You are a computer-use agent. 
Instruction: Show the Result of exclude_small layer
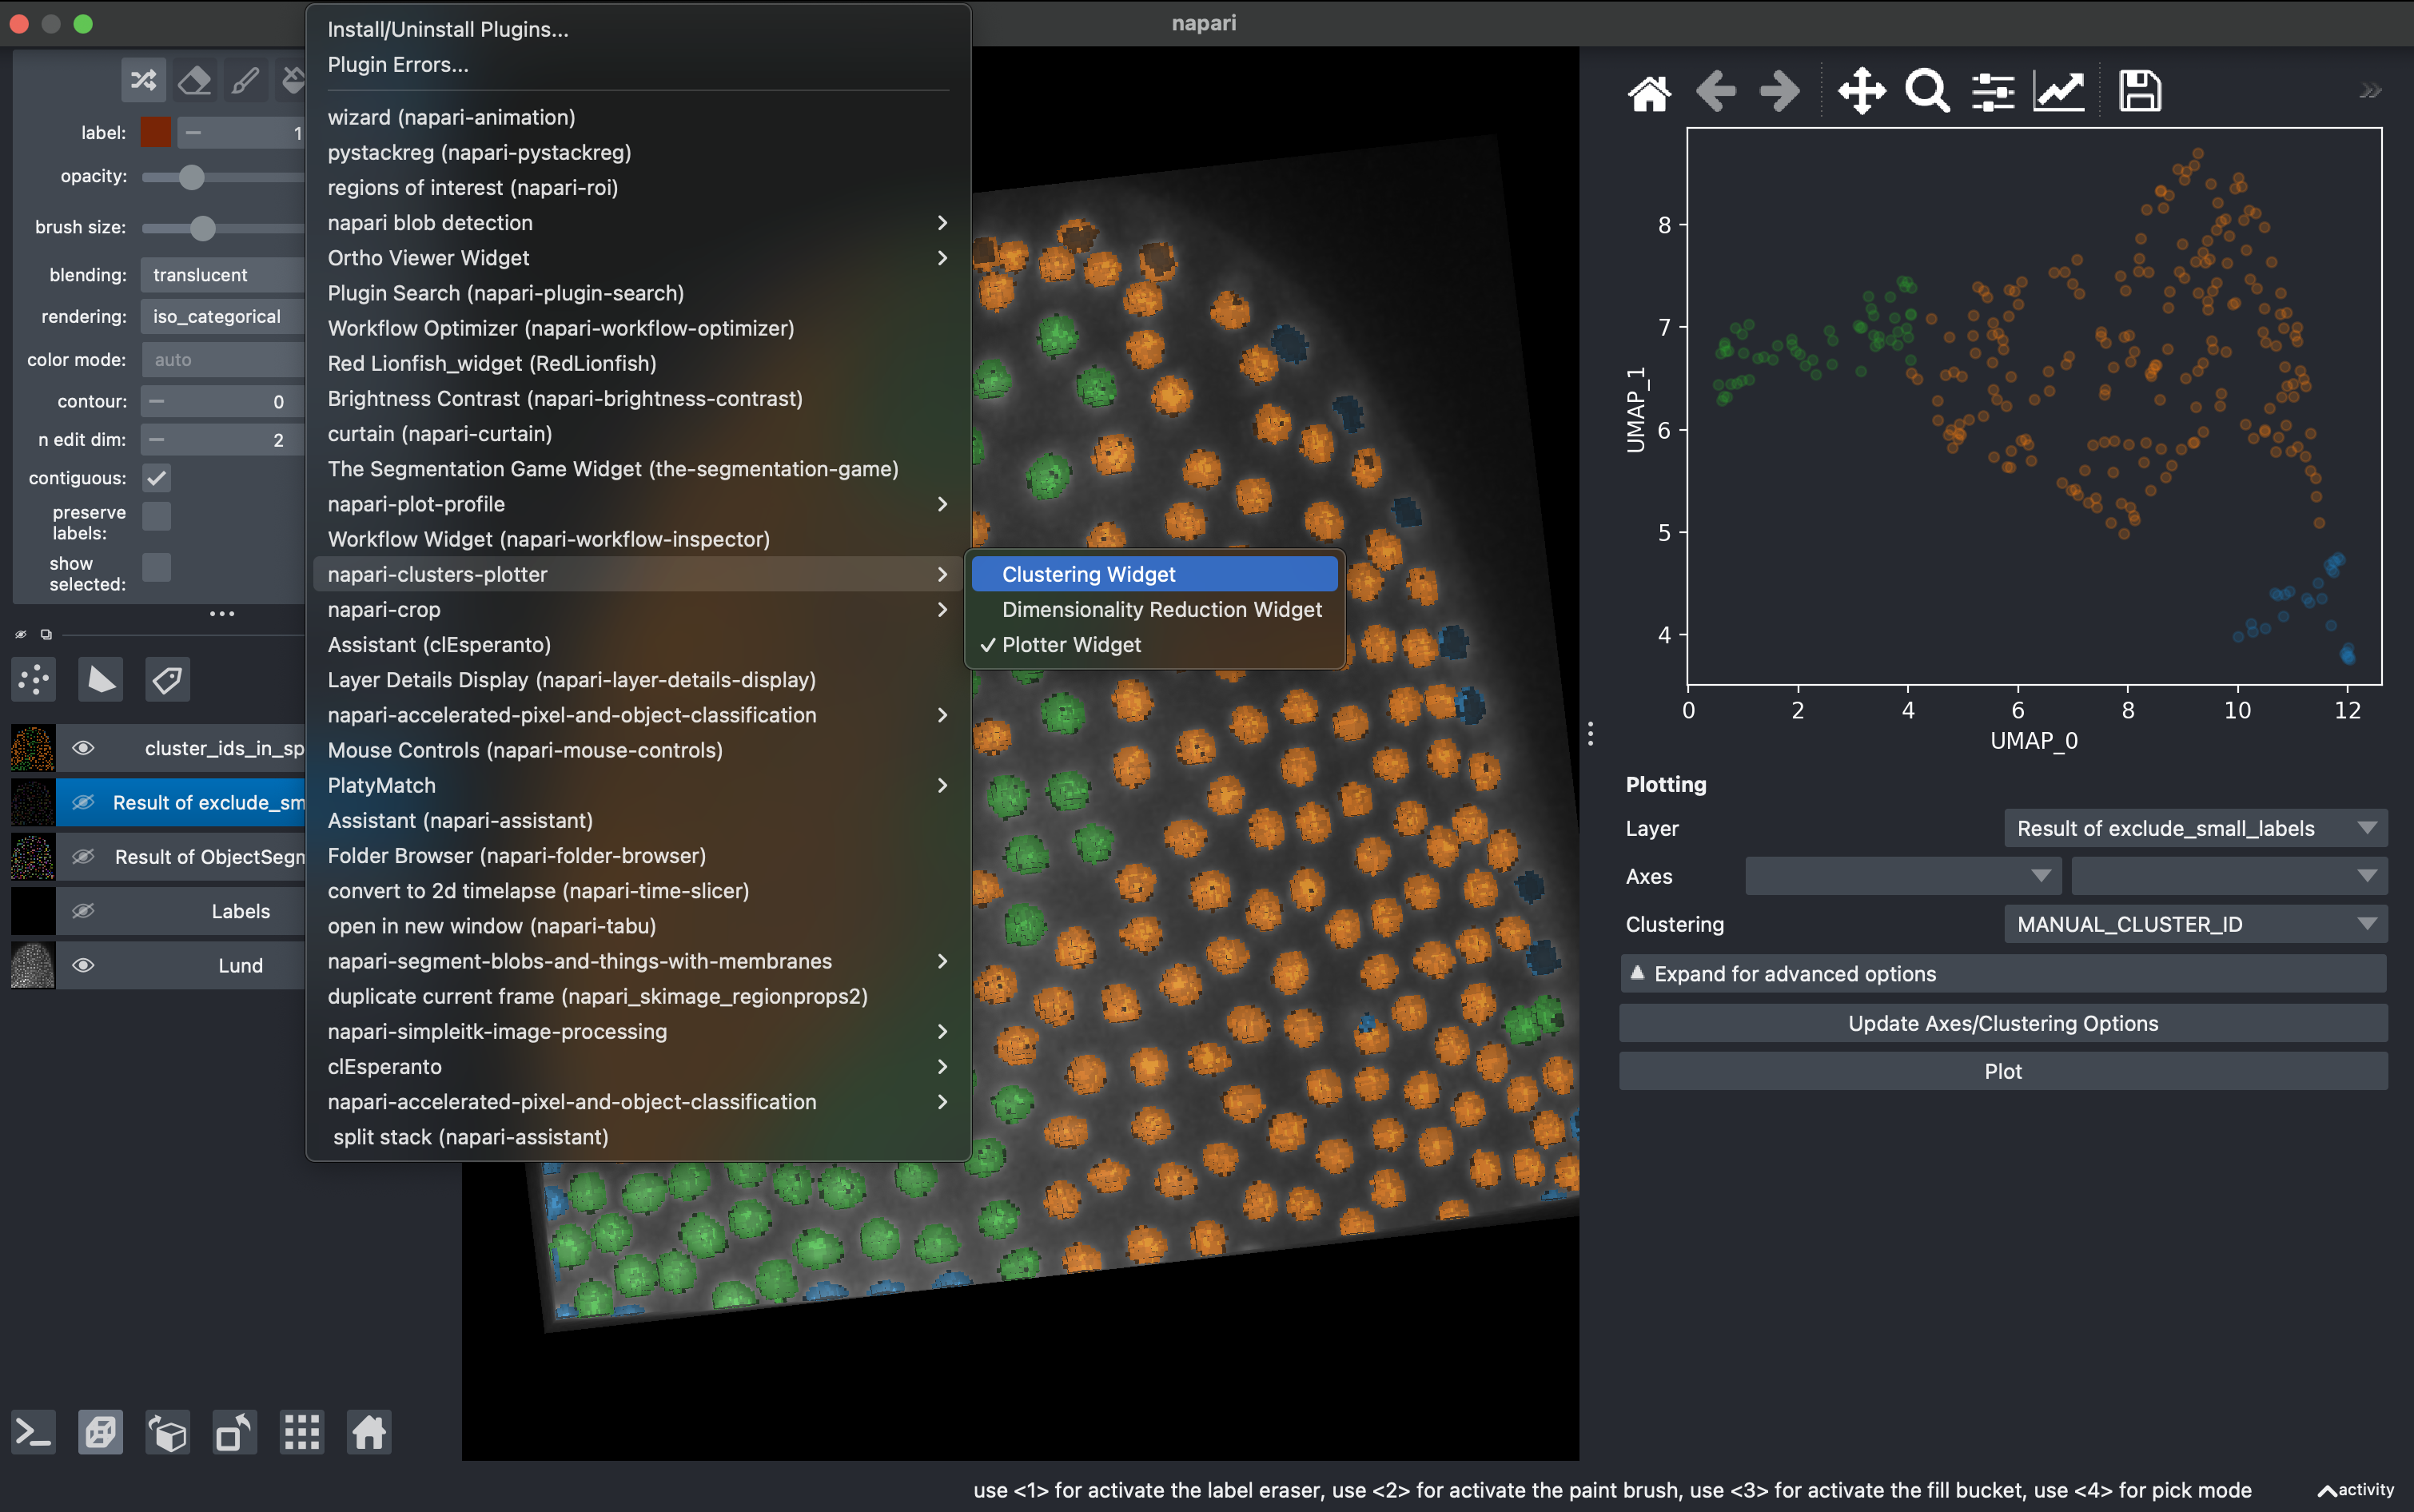(x=84, y=802)
